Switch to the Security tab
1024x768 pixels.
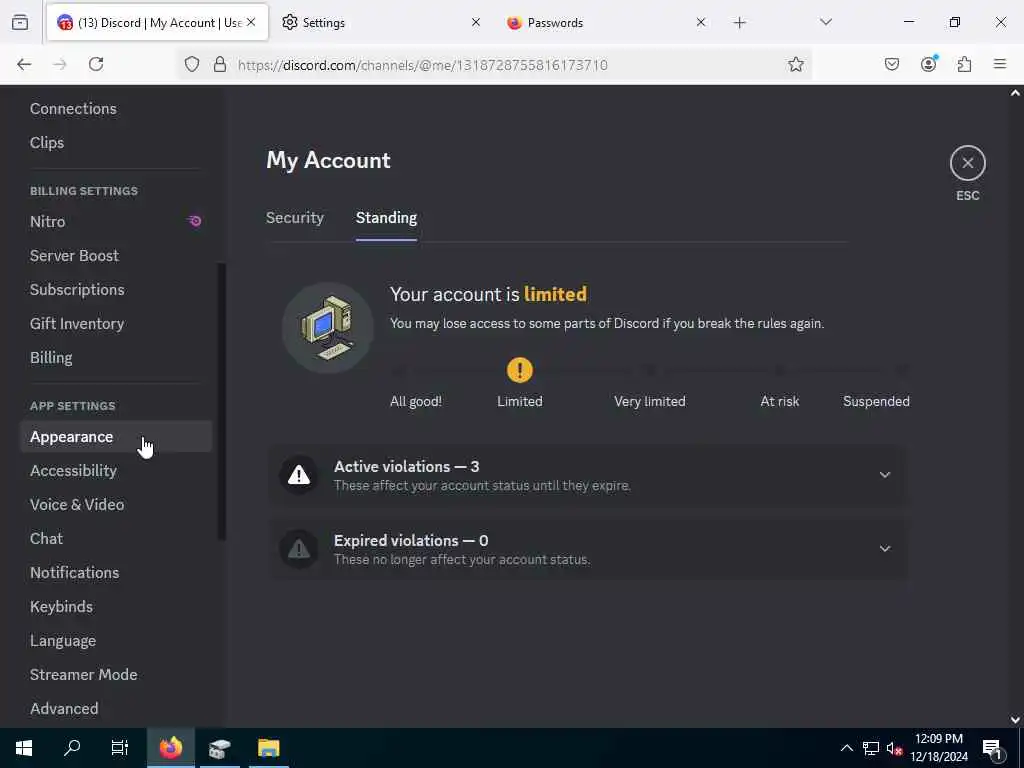295,217
